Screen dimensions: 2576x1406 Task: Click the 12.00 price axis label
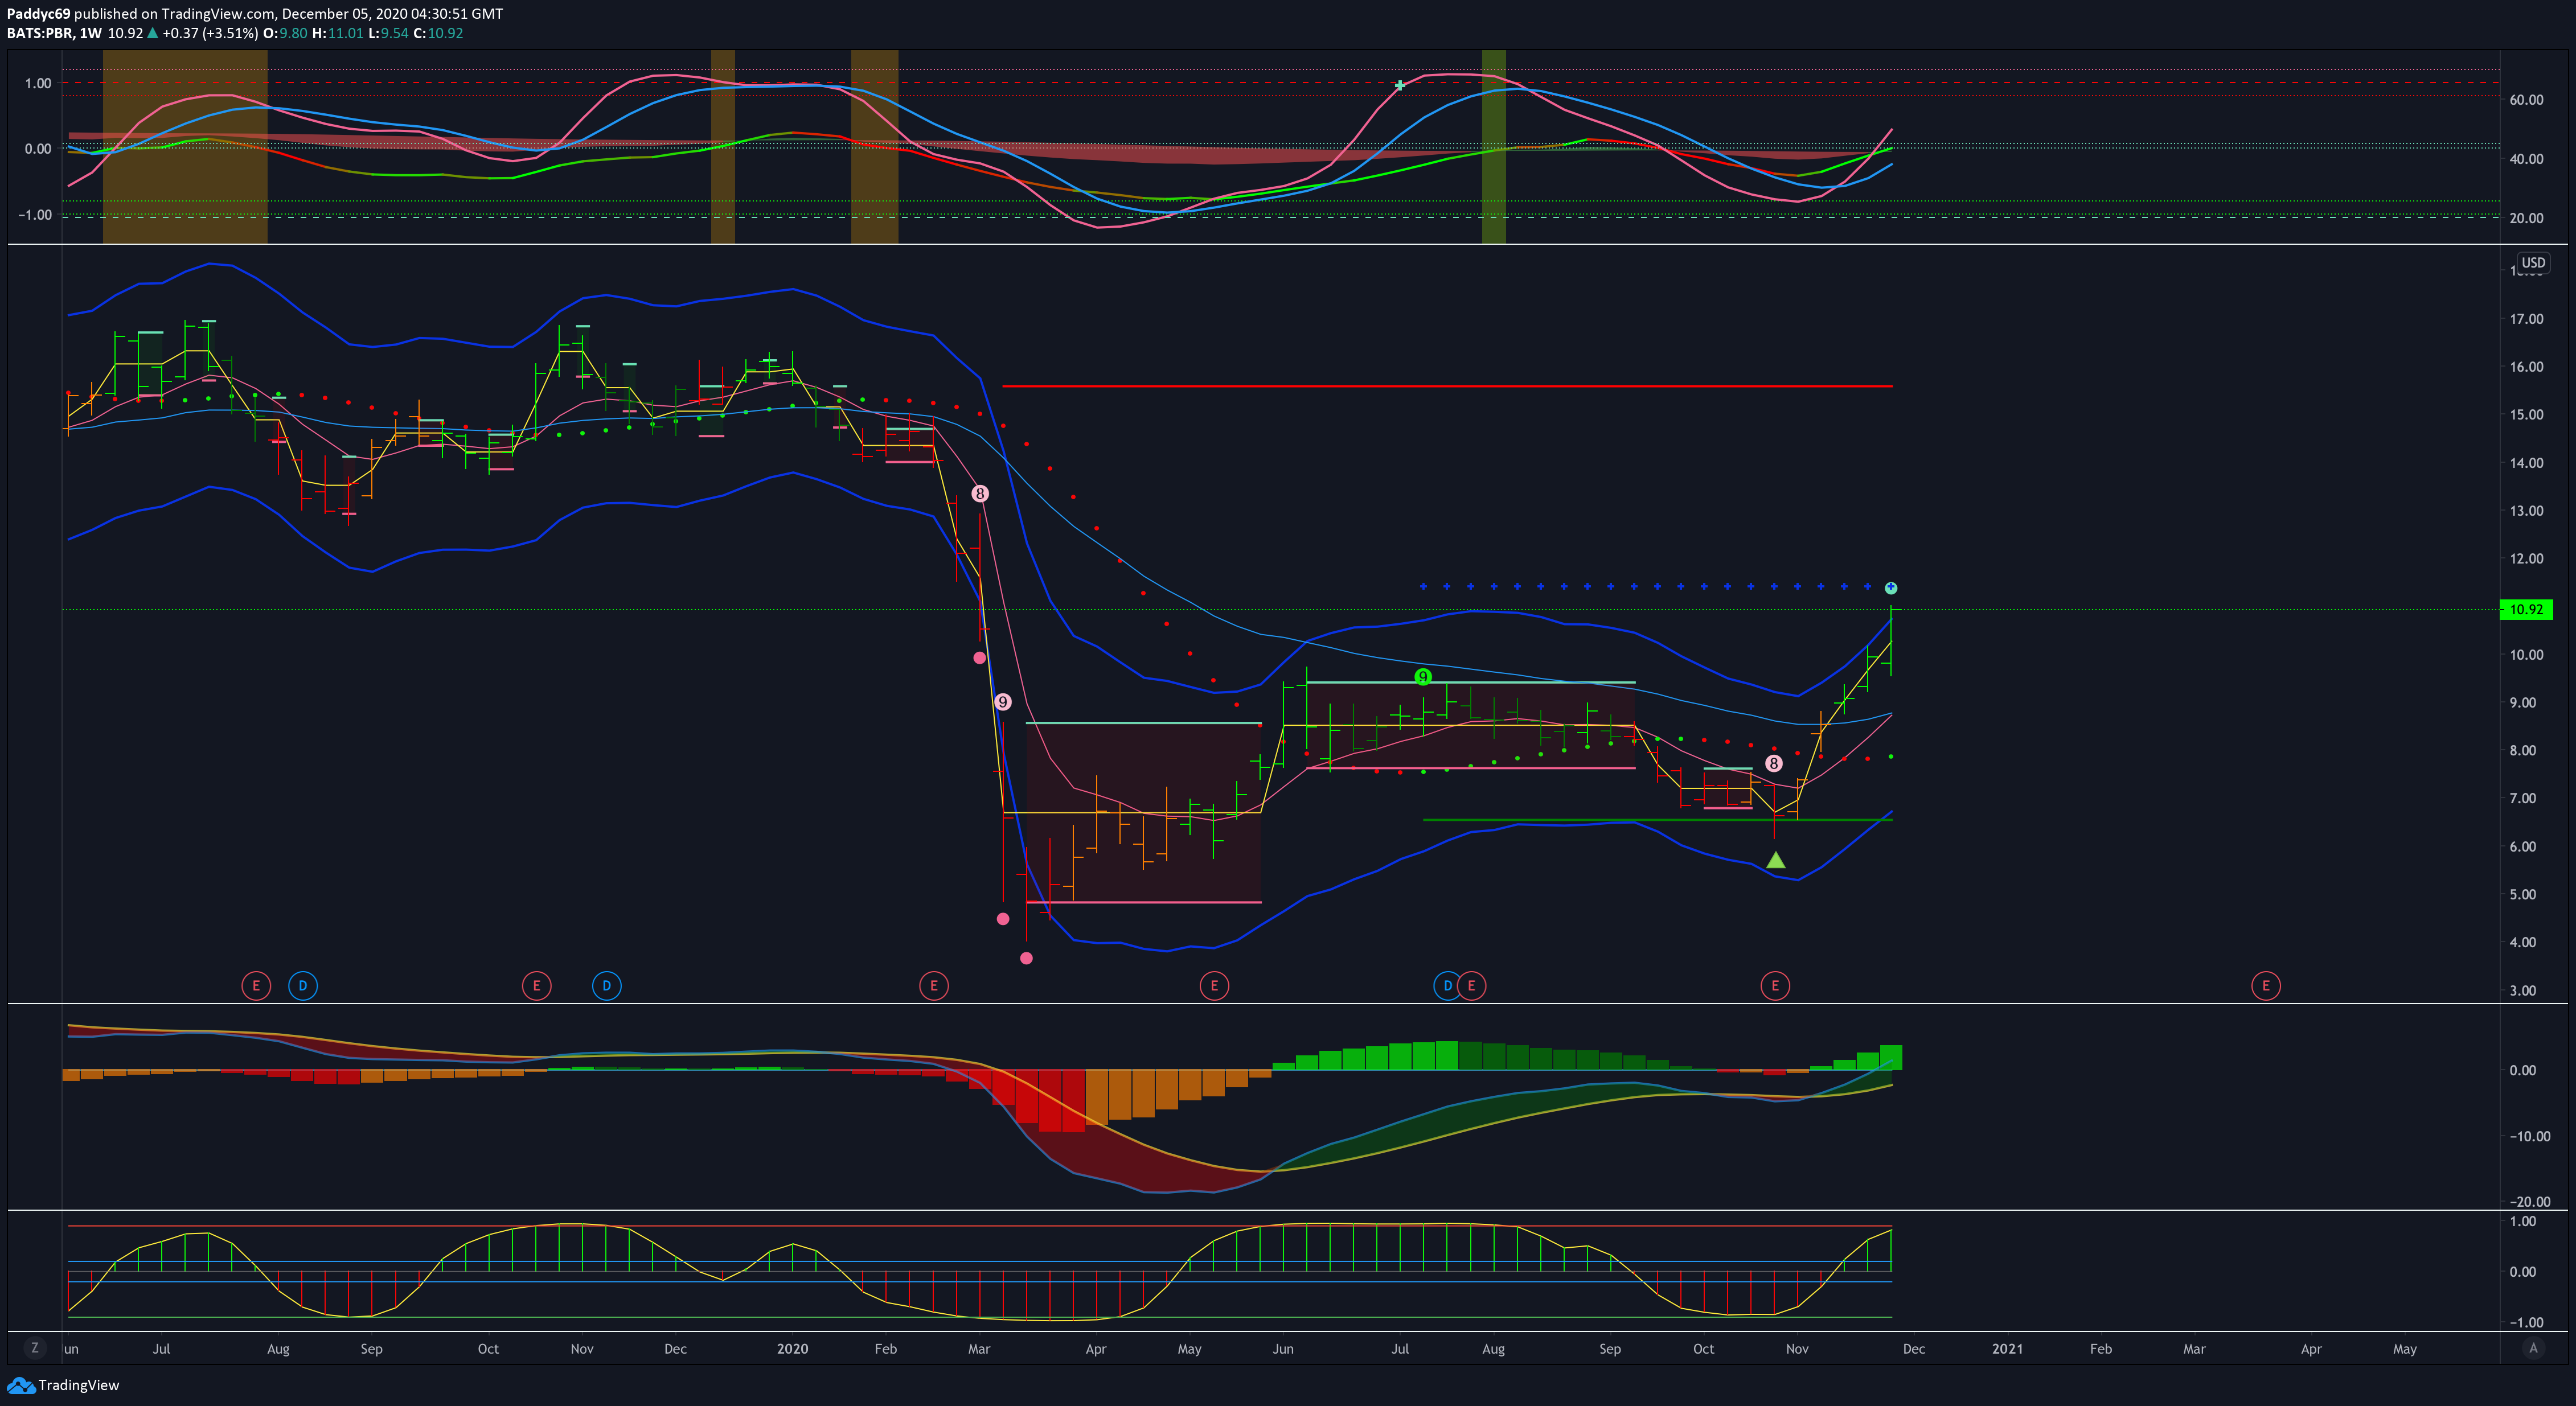[2526, 559]
